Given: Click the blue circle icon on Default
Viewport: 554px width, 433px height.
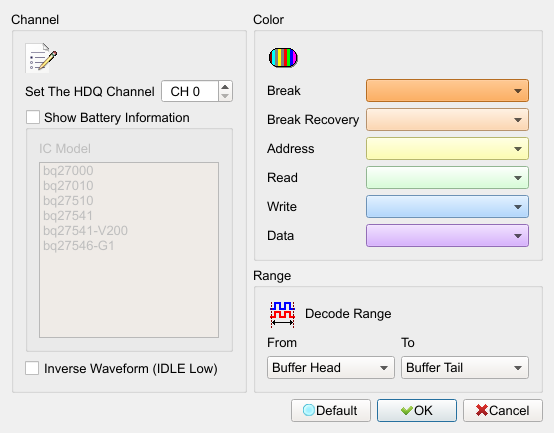Looking at the screenshot, I should click(309, 410).
